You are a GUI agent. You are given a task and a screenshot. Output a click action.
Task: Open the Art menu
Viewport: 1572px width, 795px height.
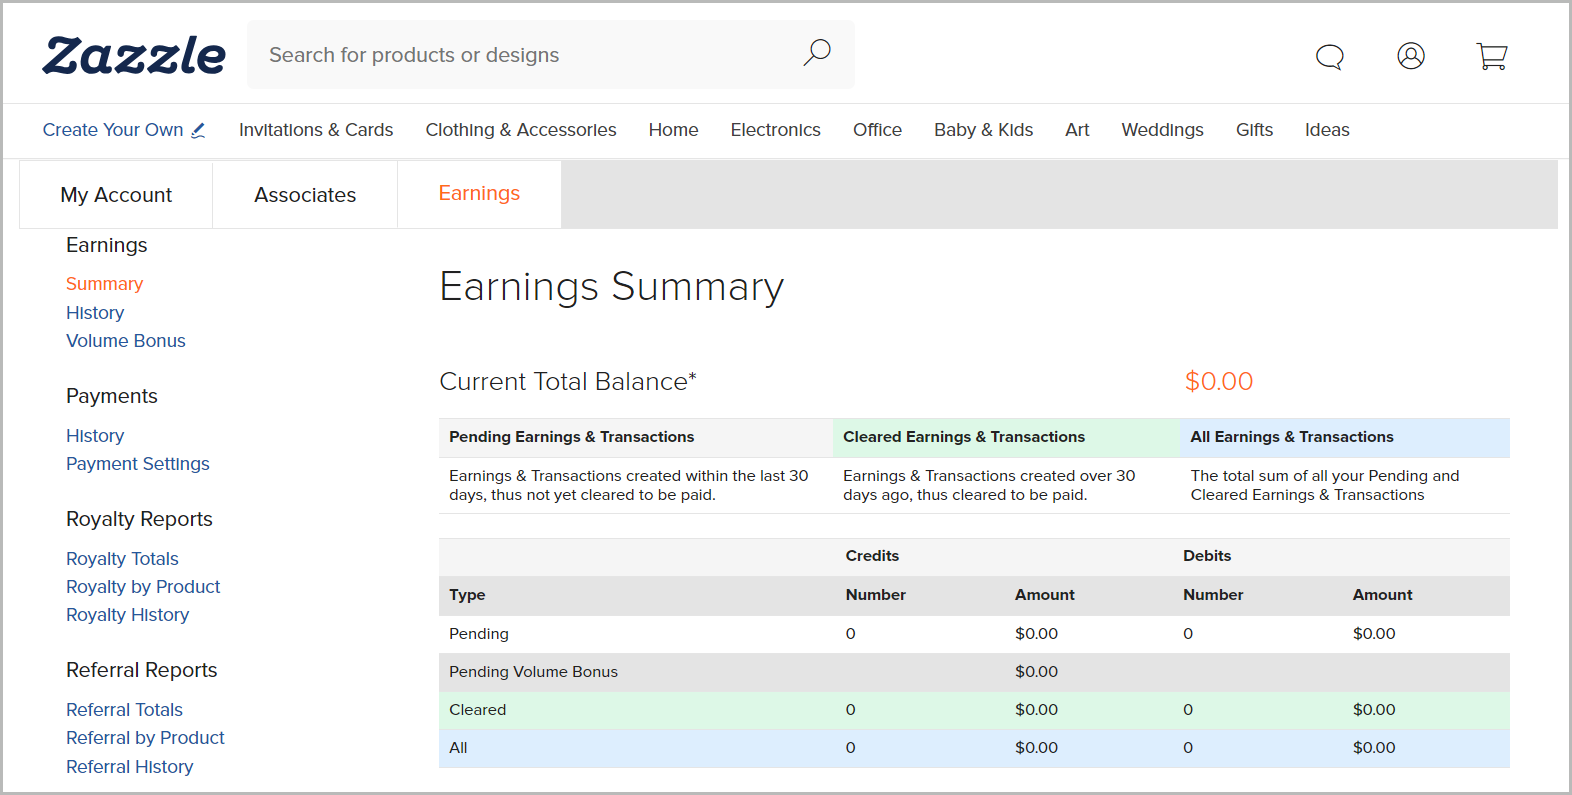tap(1077, 130)
